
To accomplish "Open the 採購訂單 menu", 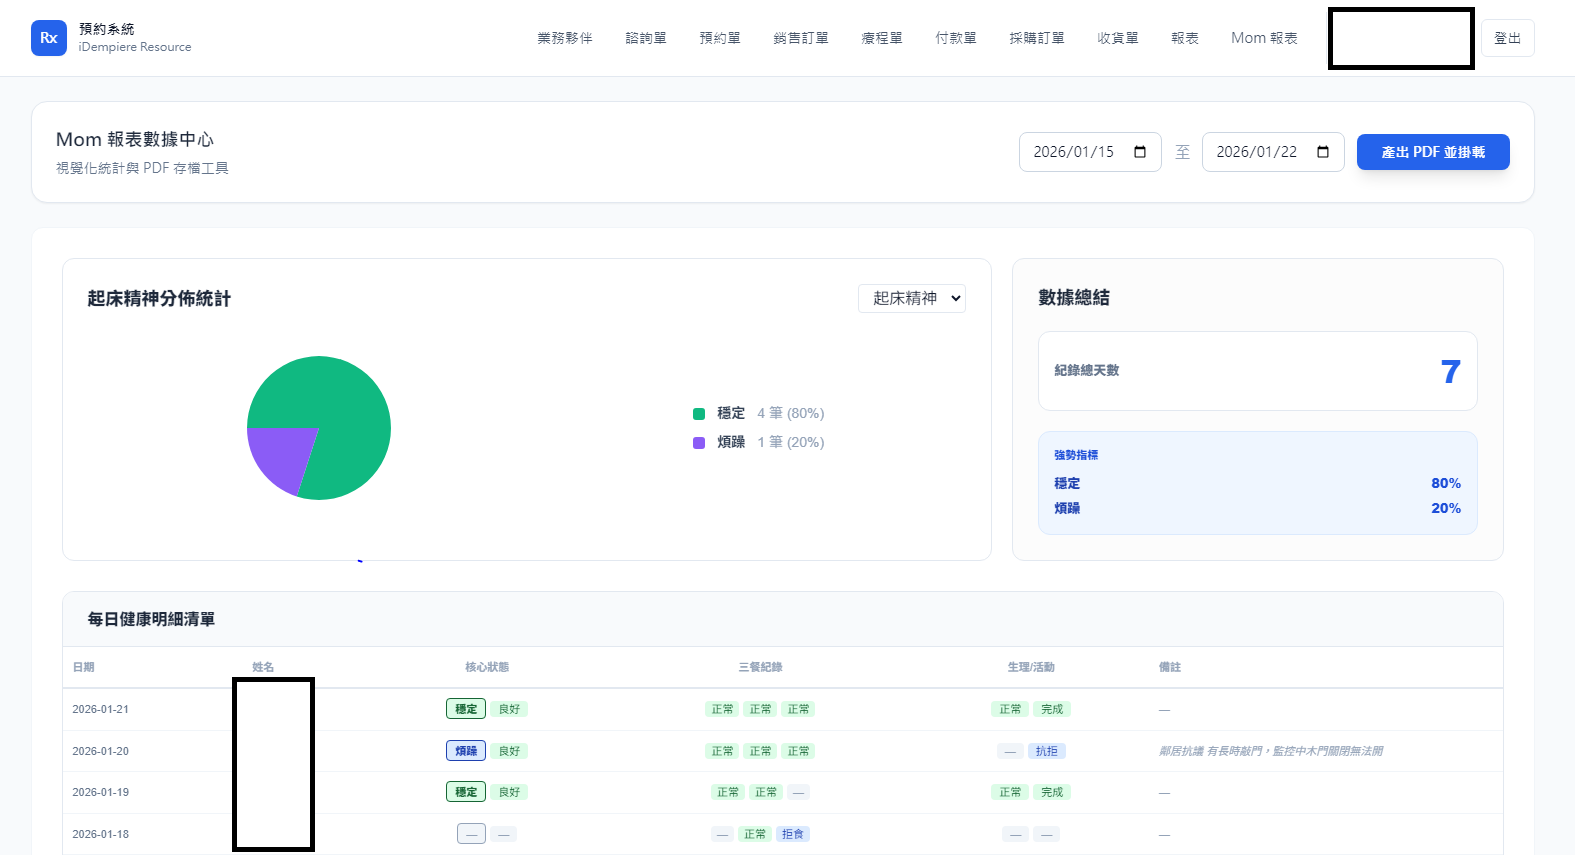I will click(1036, 38).
